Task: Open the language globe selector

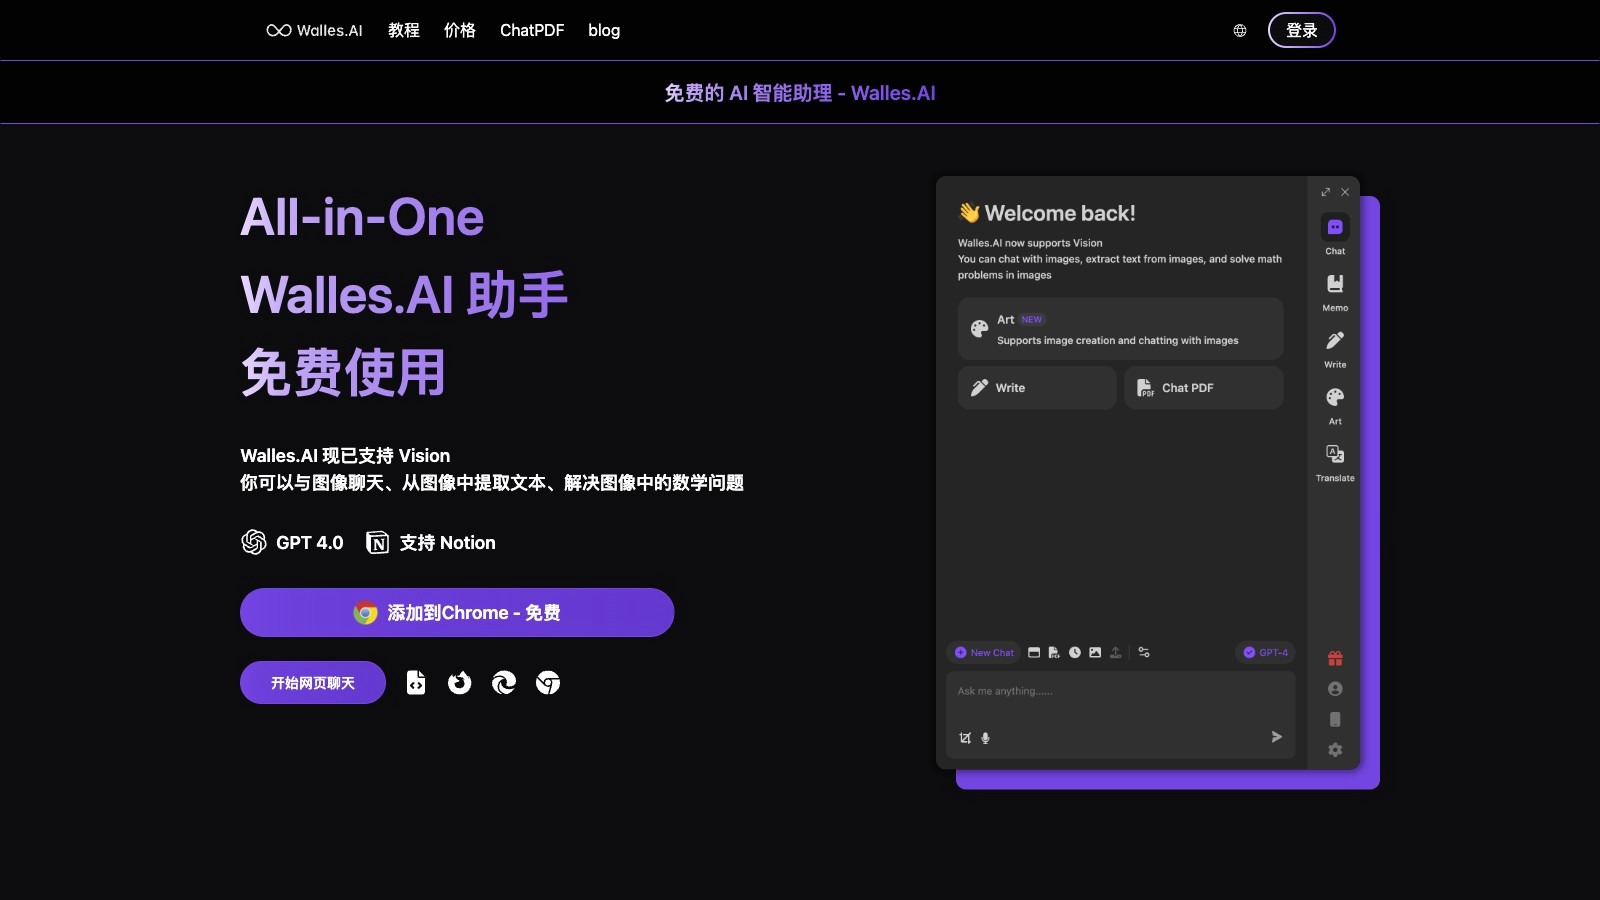Action: click(1240, 30)
